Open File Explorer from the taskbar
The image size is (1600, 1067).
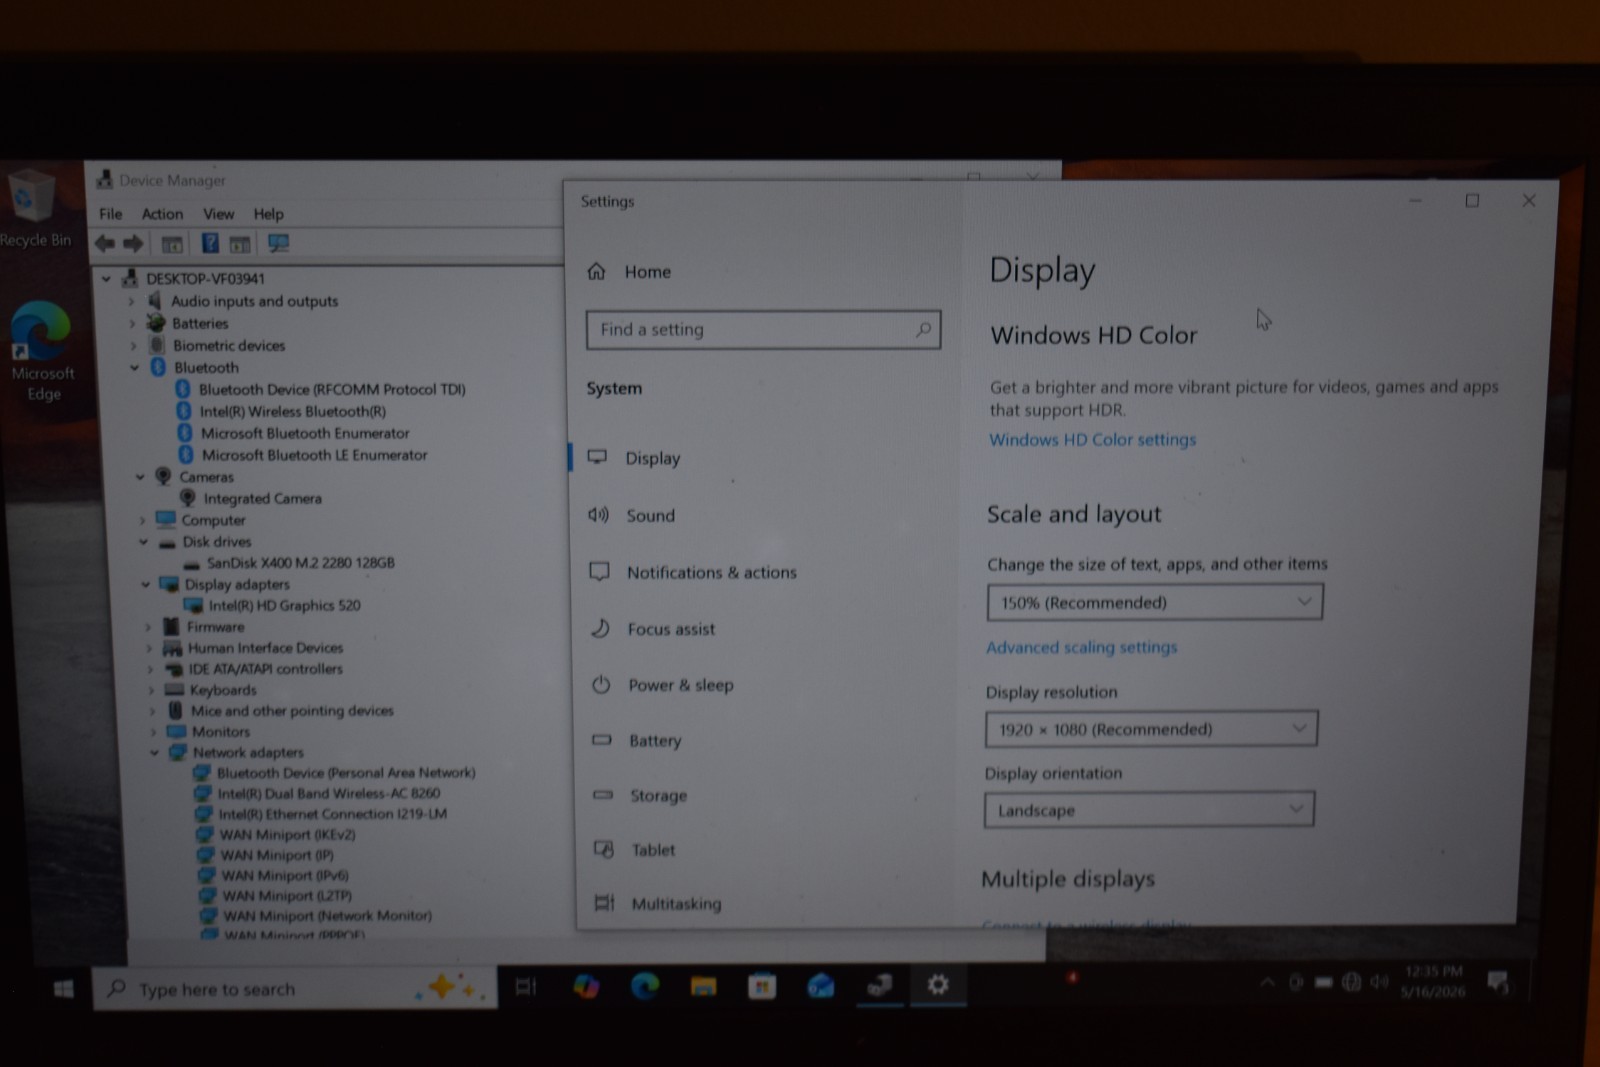(x=704, y=987)
